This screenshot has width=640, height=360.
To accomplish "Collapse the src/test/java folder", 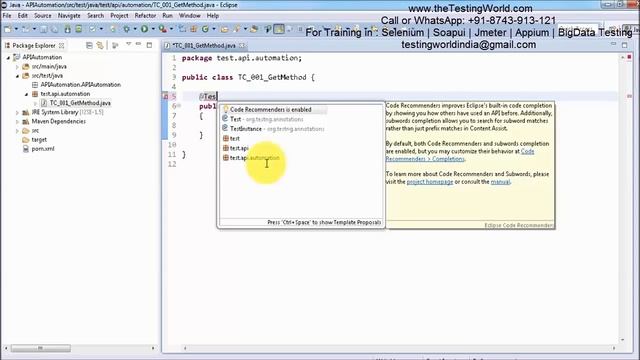I will point(17,76).
